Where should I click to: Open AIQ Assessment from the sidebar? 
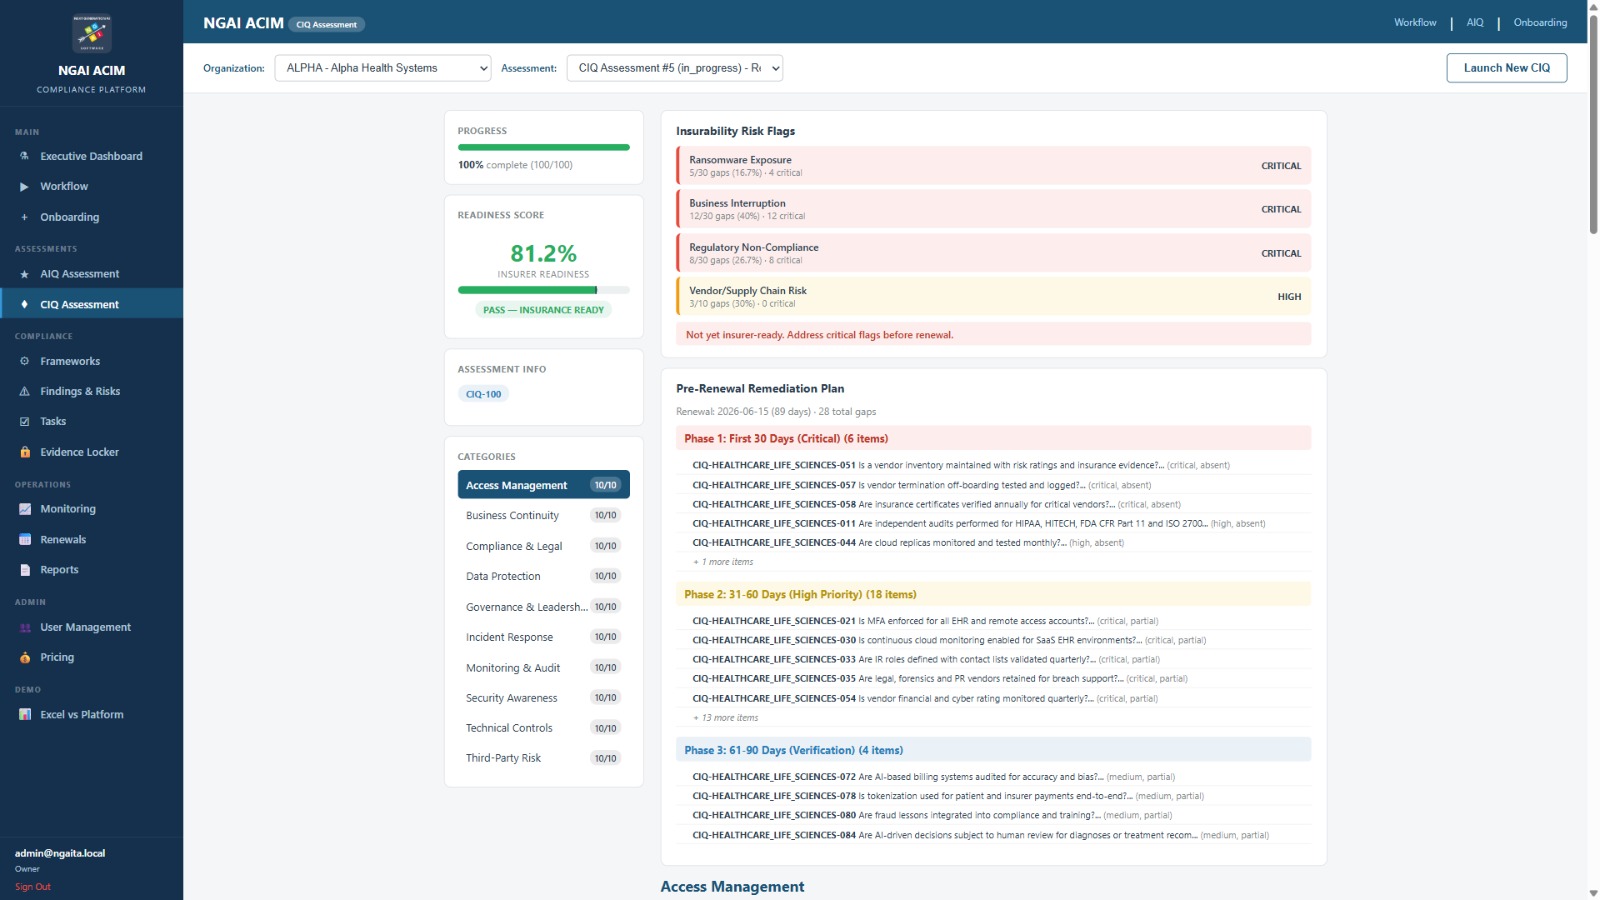point(79,274)
